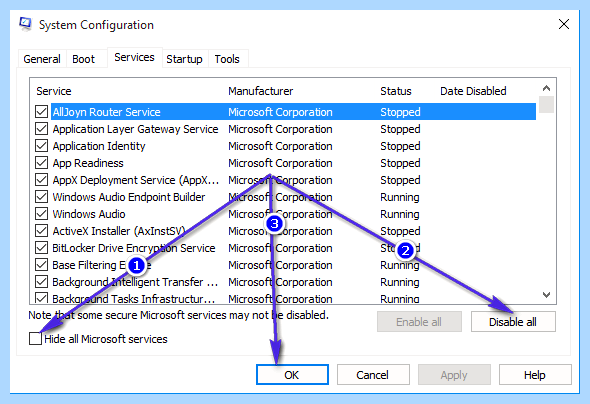Screen dimensions: 590x404
Task: Go to the Startup tab
Action: pyautogui.click(x=184, y=59)
